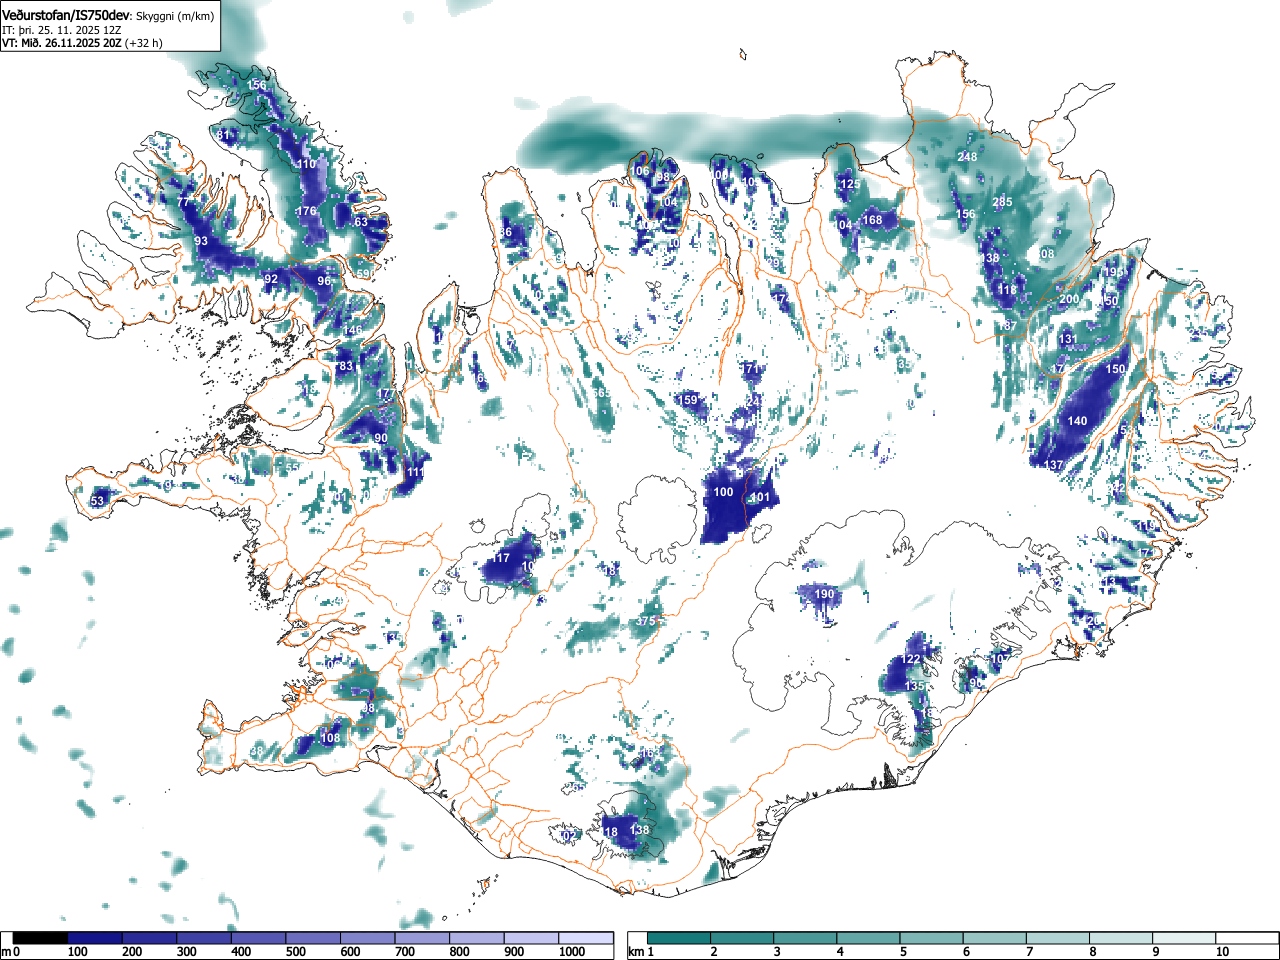Viewport: 1280px width, 960px height.
Task: Click the '10' tick label in the km legend
Action: (1222, 952)
